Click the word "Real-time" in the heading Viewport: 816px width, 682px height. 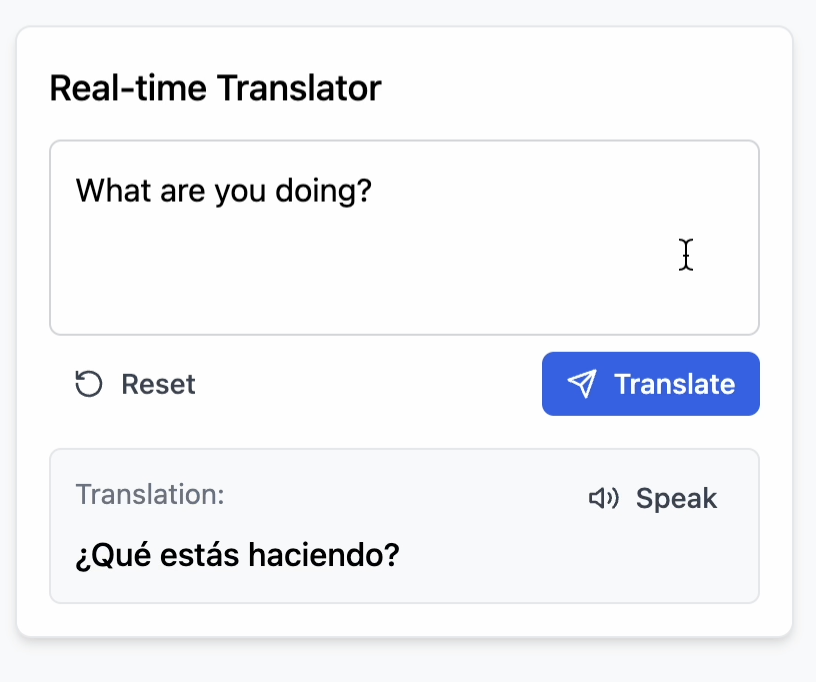pyautogui.click(x=129, y=88)
